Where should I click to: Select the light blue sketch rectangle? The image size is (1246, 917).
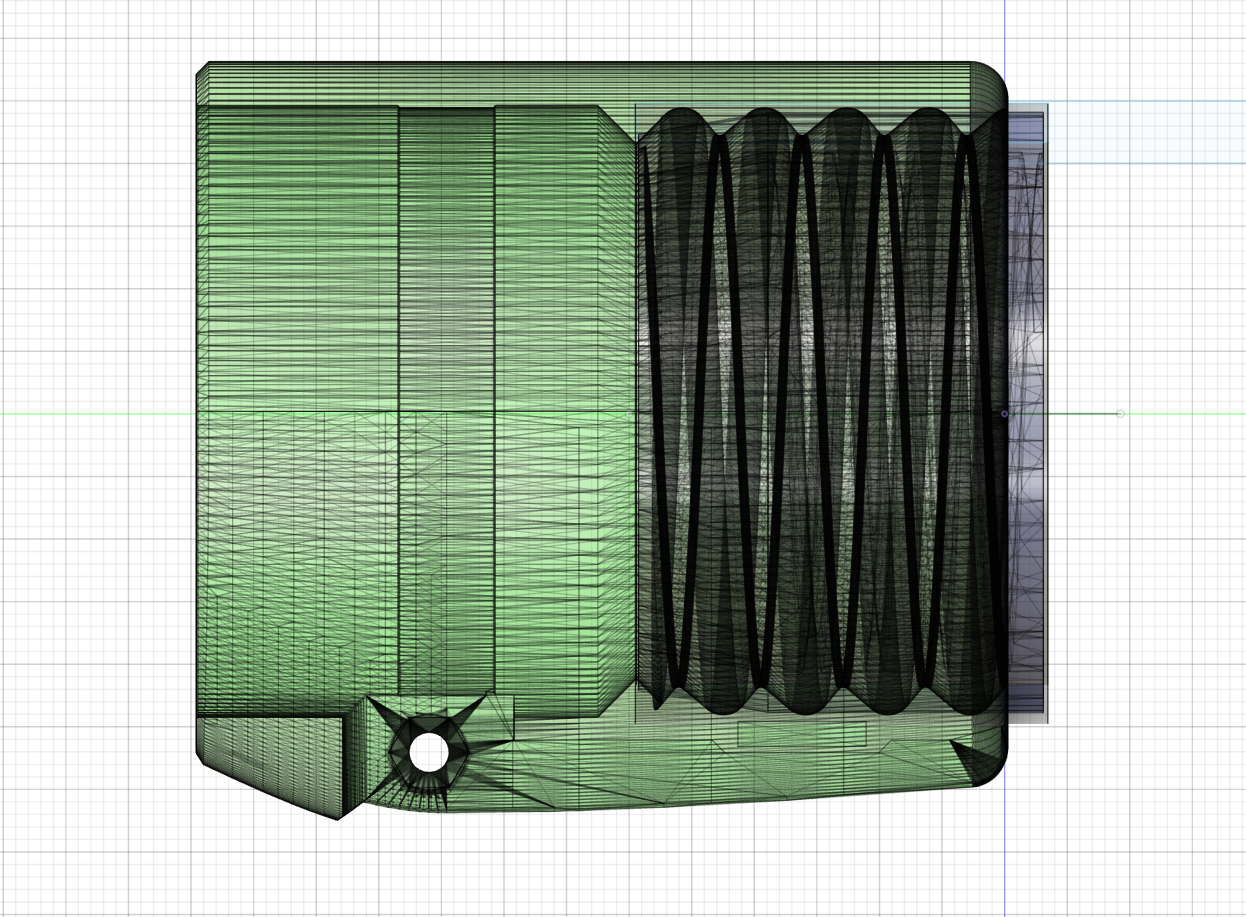[1145, 132]
